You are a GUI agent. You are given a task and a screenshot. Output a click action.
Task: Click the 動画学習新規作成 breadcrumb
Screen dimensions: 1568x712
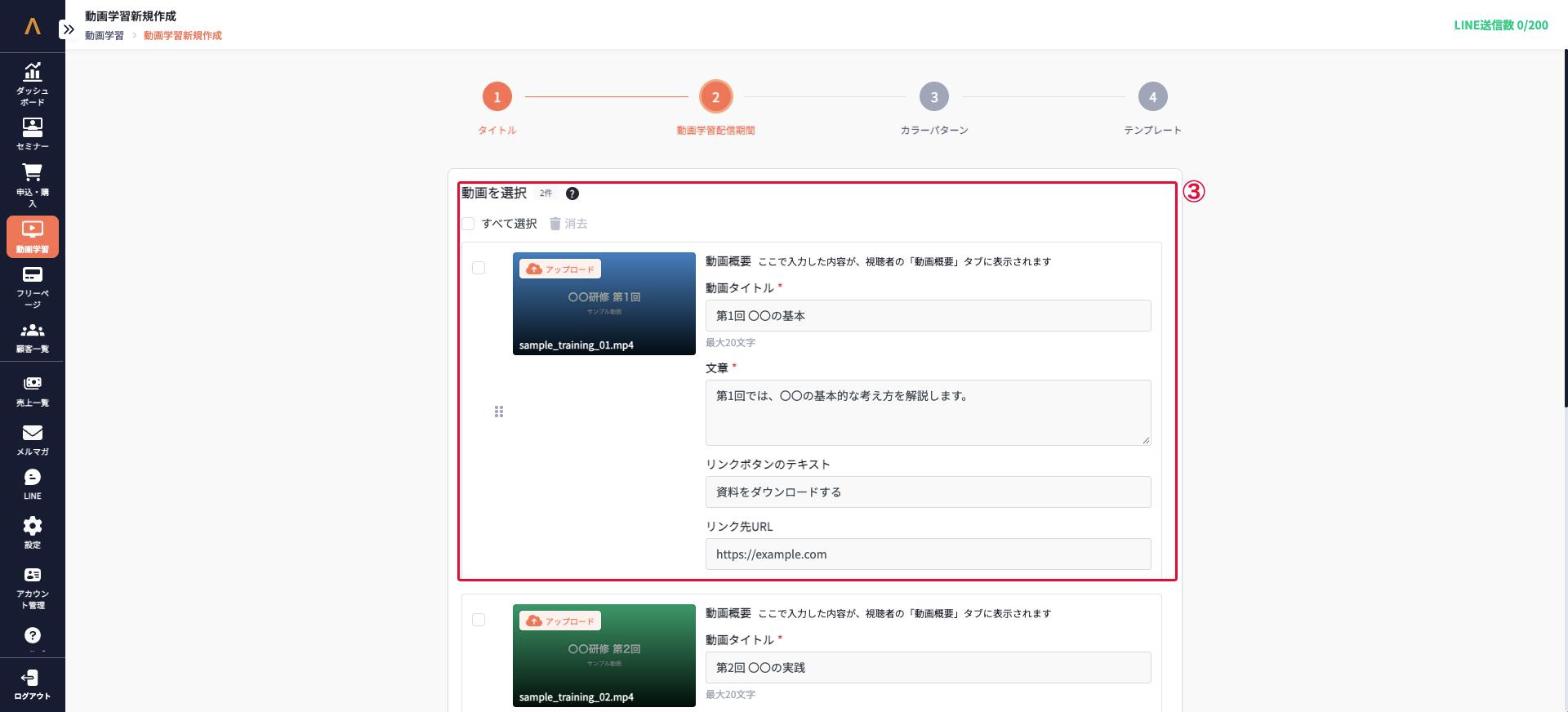[x=183, y=36]
